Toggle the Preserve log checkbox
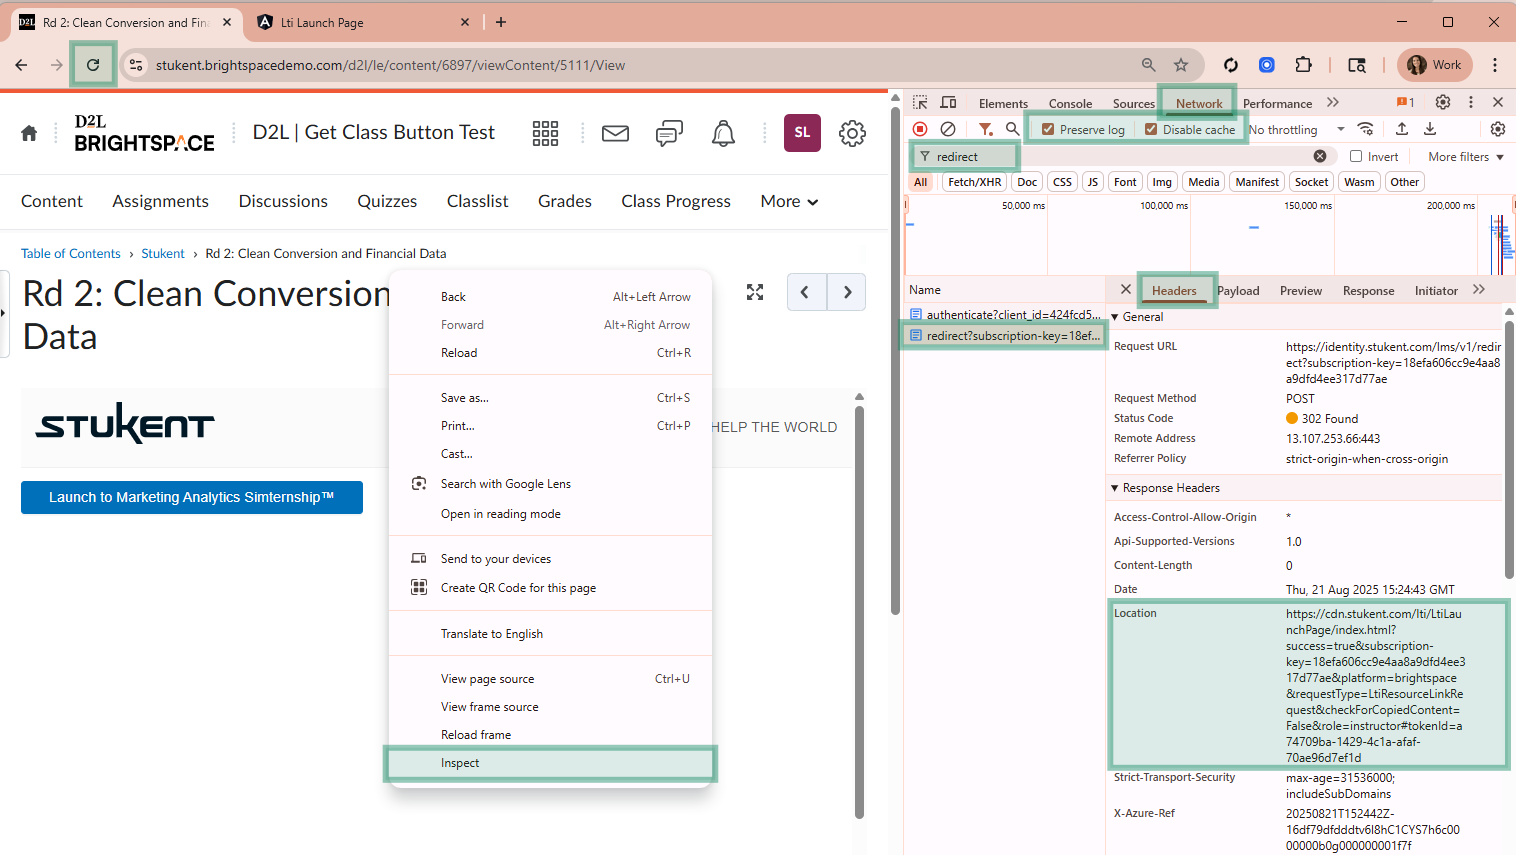The width and height of the screenshot is (1516, 855). point(1048,129)
